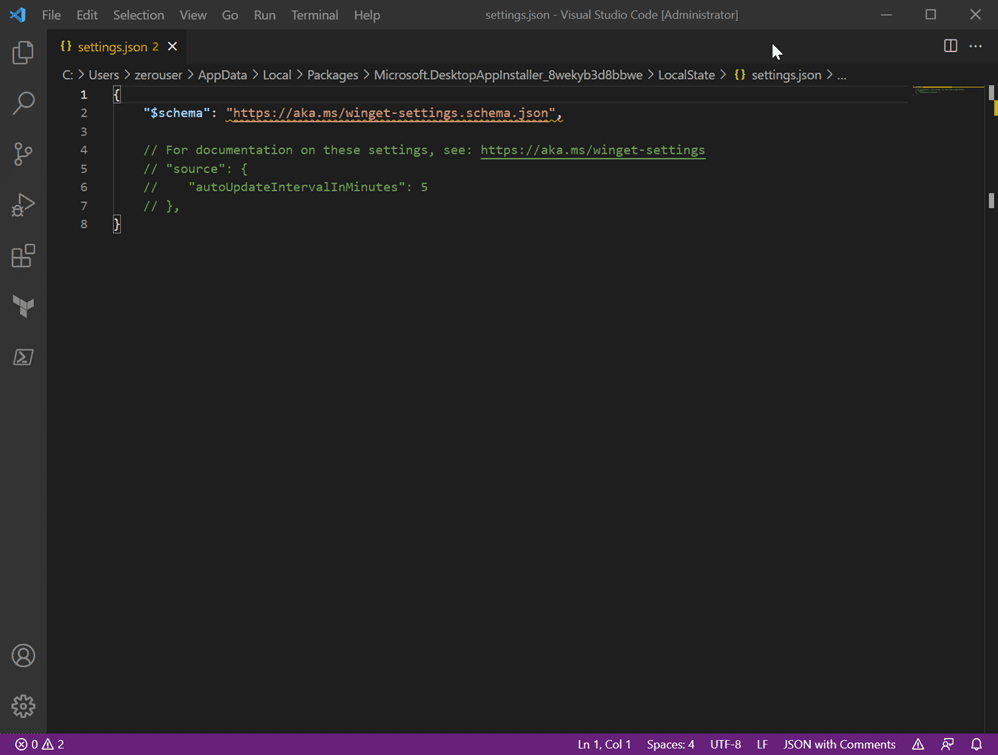The height and width of the screenshot is (755, 998).
Task: Open the Terraform extension icon
Action: 23,306
